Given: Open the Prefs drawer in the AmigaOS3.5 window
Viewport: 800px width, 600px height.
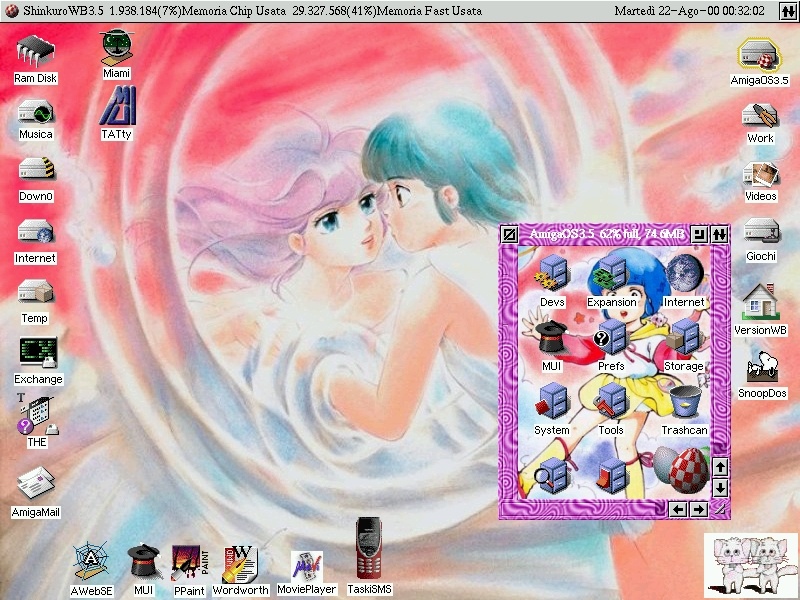Looking at the screenshot, I should [x=610, y=337].
